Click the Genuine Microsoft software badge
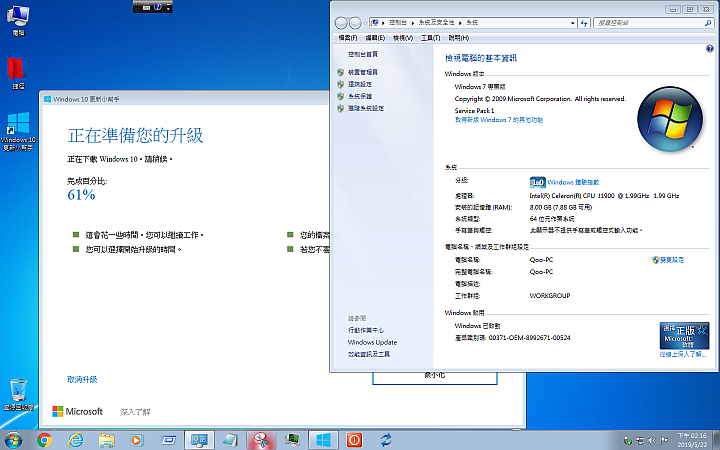 tap(684, 336)
